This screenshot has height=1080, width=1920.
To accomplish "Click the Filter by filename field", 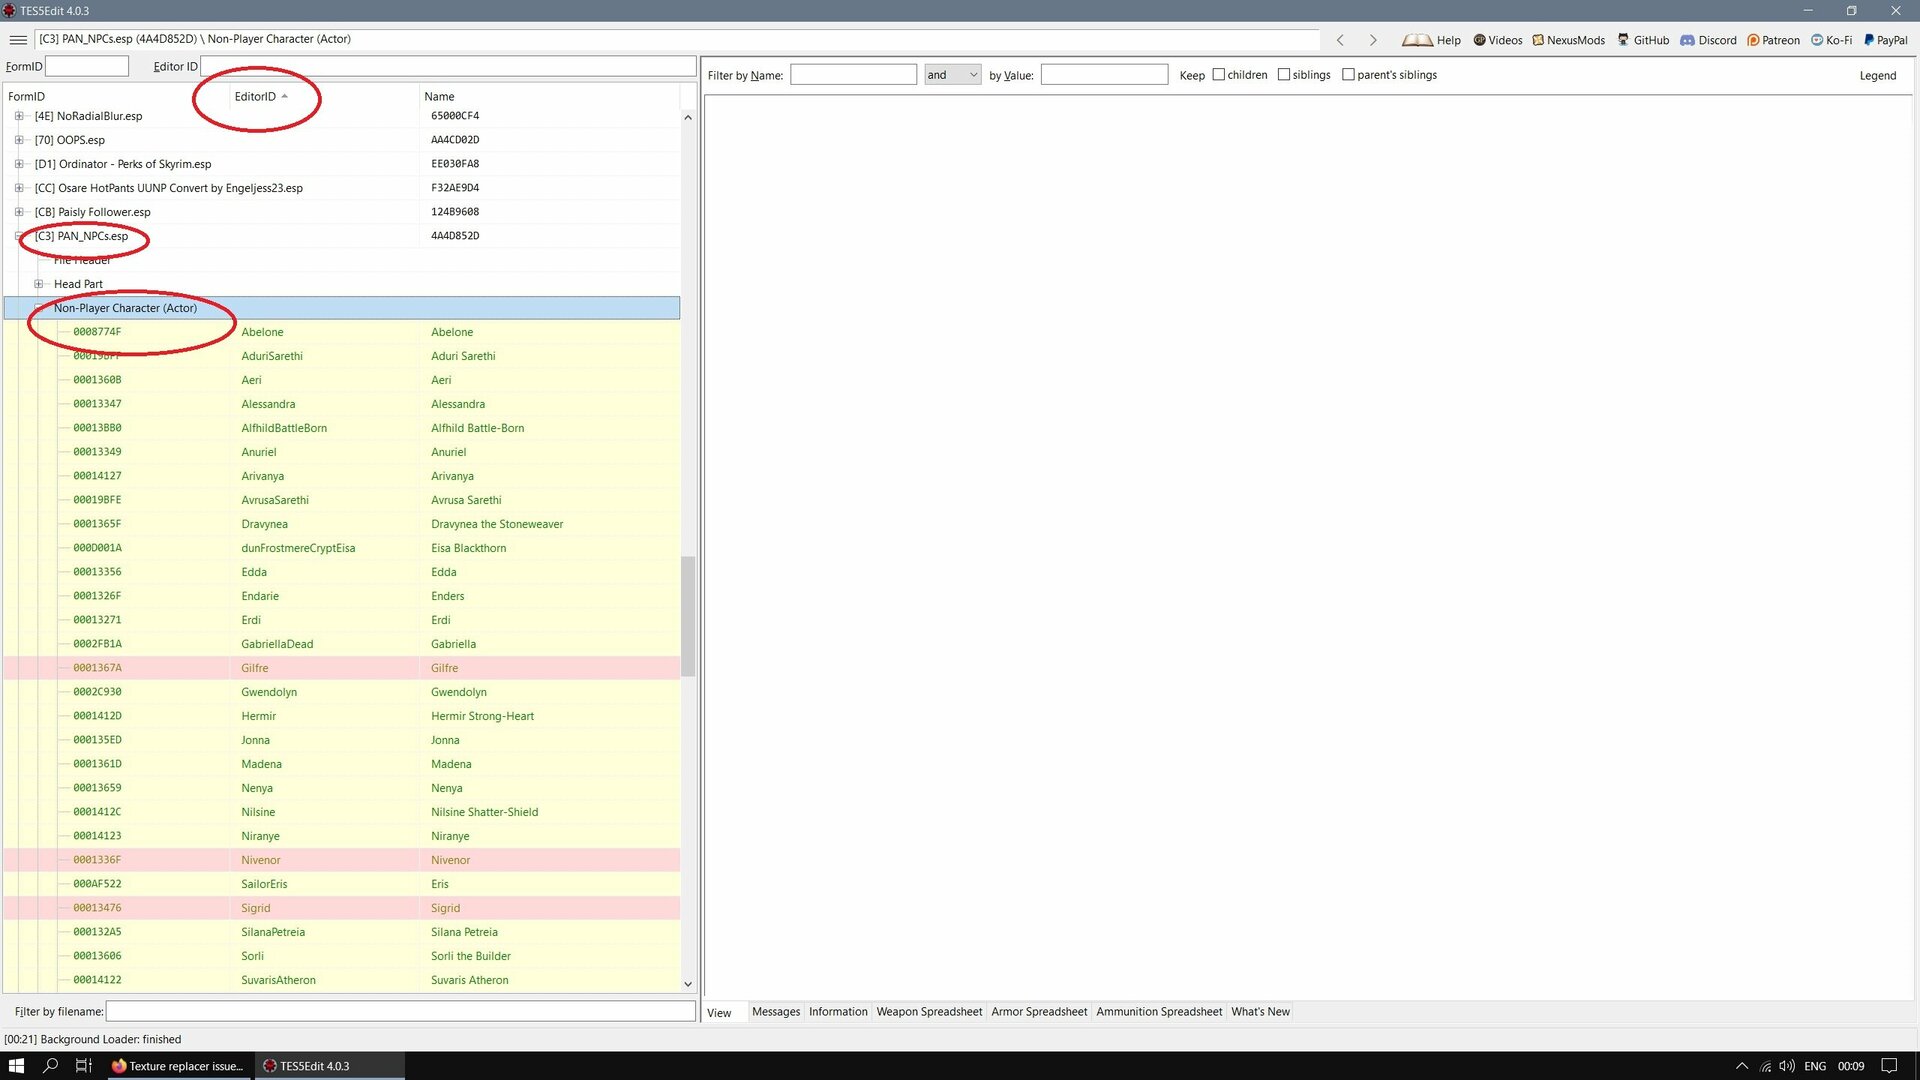I will pos(401,1012).
